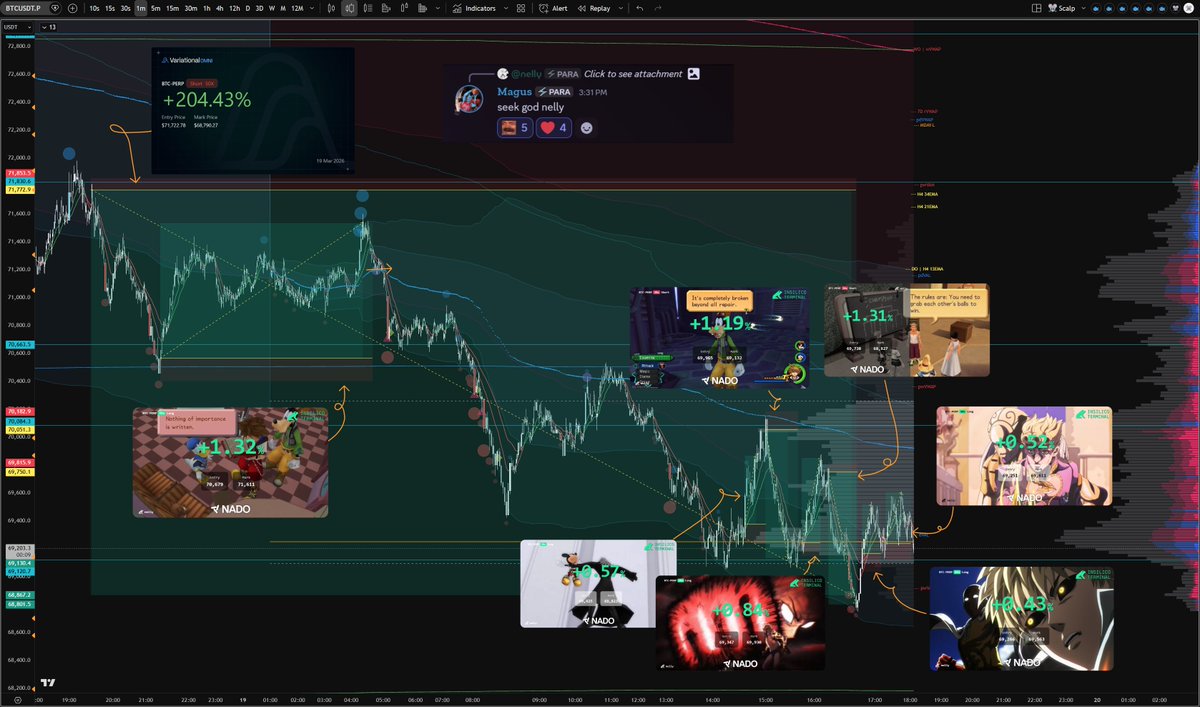
Task: Select the 3D timeframe
Action: click(x=260, y=8)
